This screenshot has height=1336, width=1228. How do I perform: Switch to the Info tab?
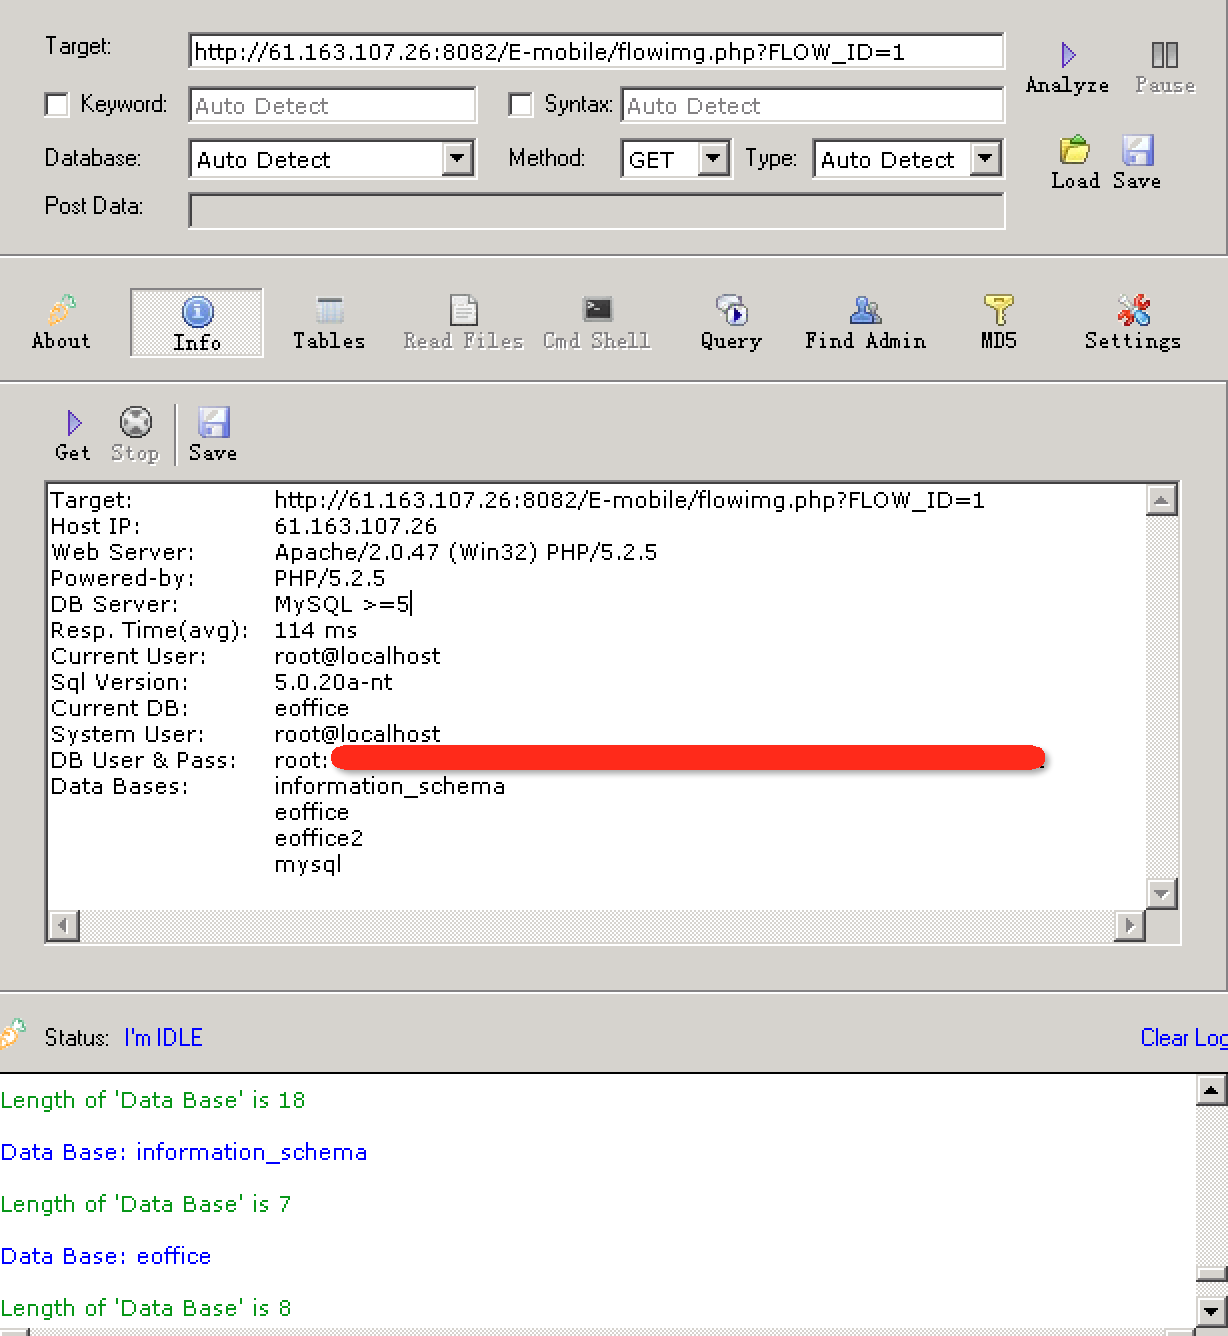[197, 323]
